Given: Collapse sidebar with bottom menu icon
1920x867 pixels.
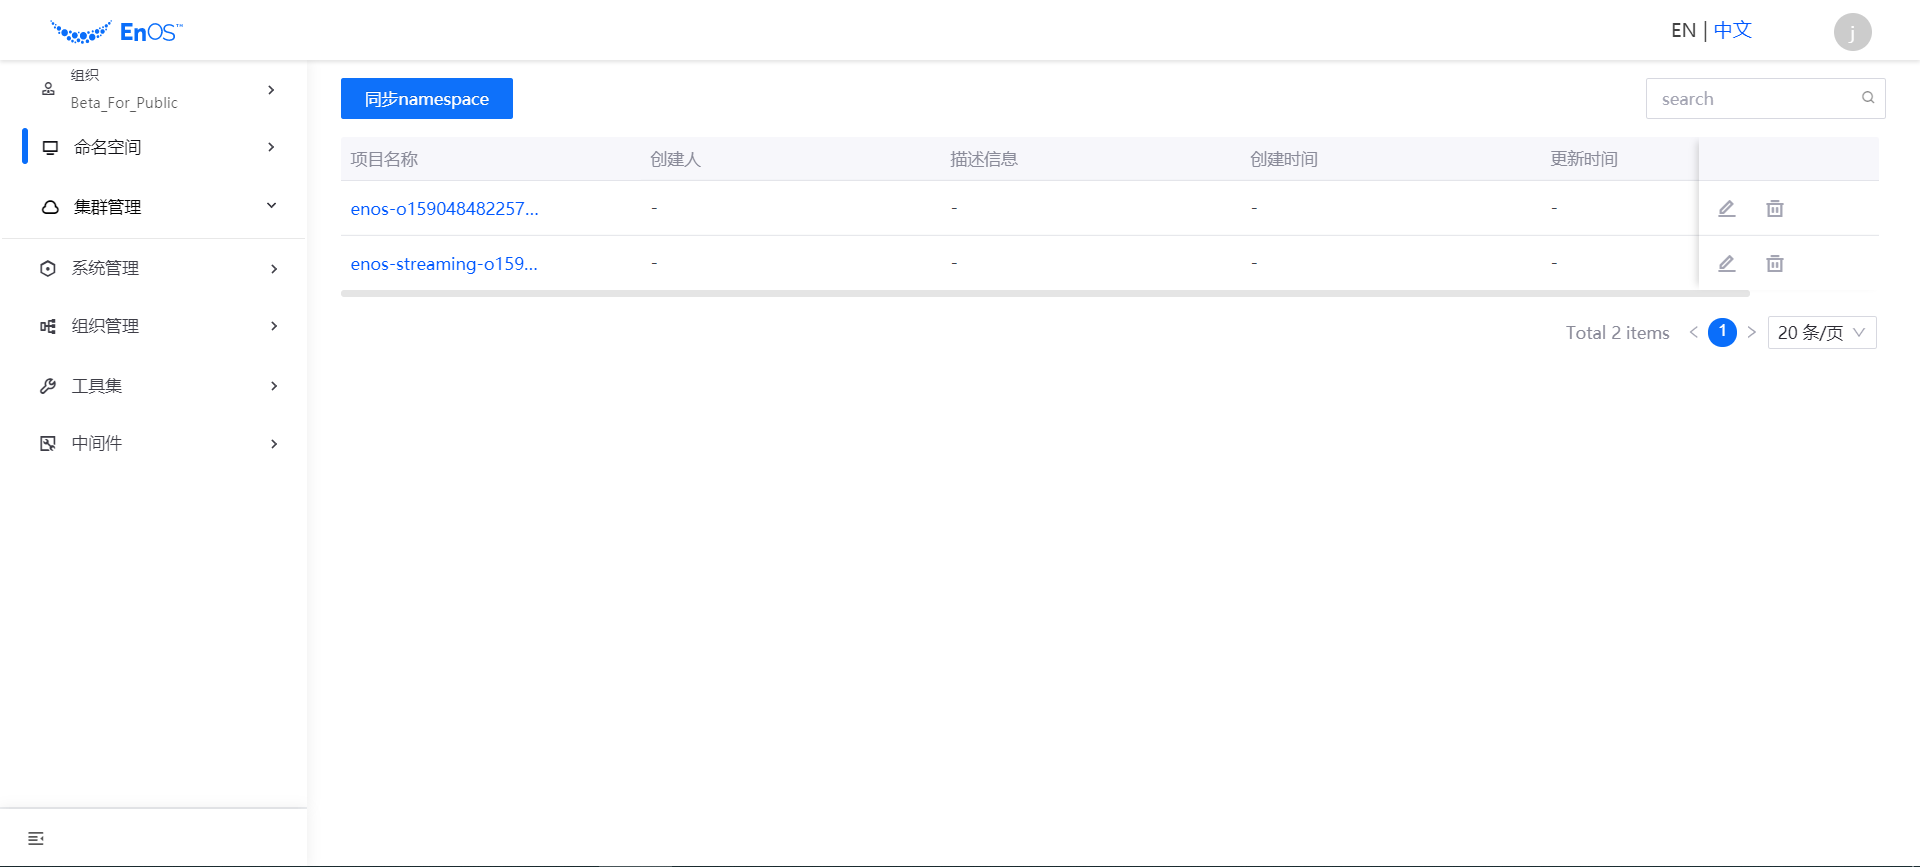Looking at the screenshot, I should (36, 838).
